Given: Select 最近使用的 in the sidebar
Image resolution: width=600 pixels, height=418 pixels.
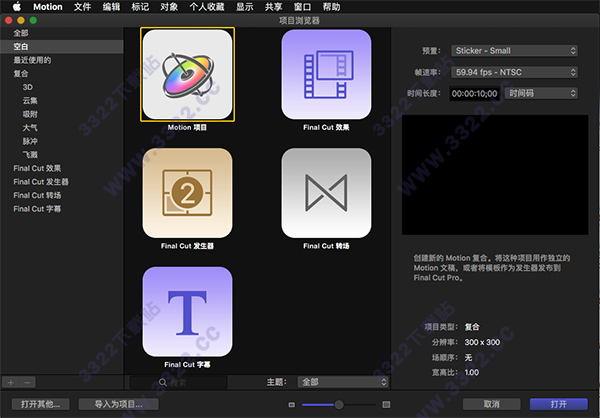Looking at the screenshot, I should [32, 60].
